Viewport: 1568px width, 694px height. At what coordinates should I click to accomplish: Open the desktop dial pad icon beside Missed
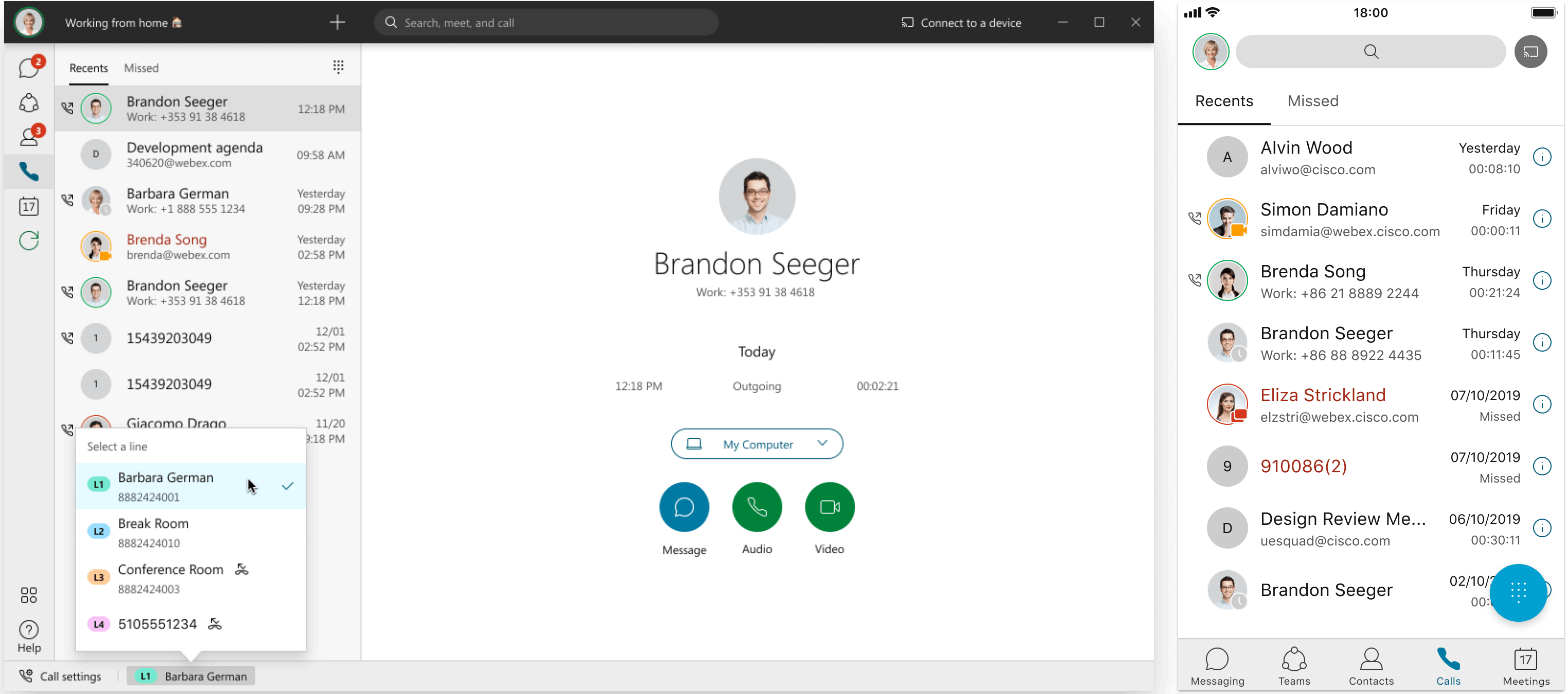(x=338, y=67)
